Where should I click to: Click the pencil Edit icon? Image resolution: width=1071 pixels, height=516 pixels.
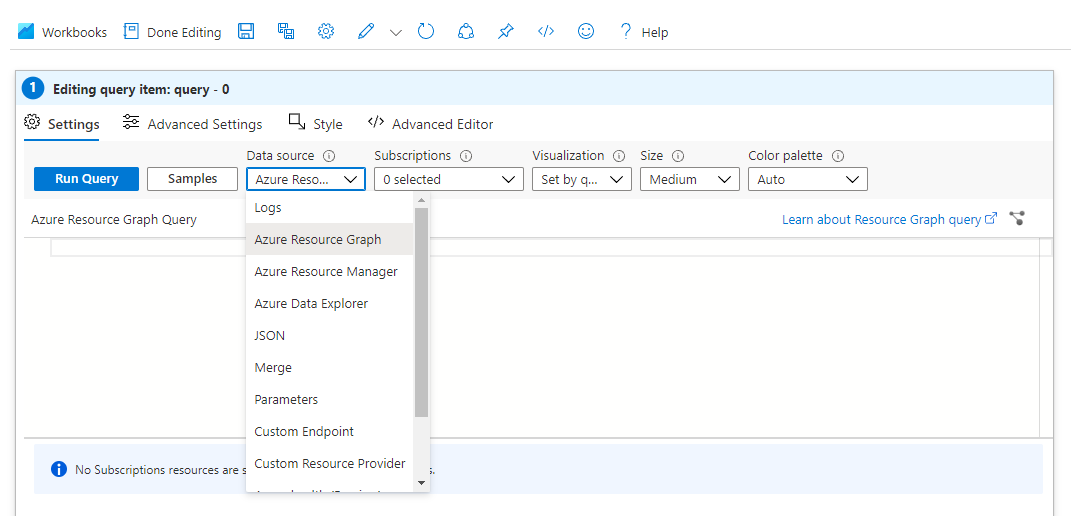point(367,31)
